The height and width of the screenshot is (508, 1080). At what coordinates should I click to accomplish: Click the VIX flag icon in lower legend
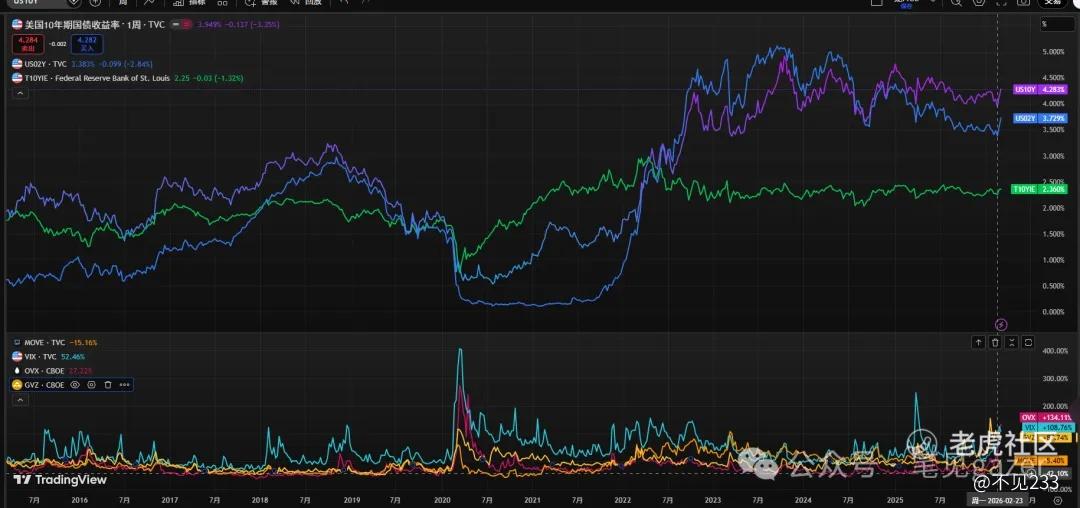pos(17,357)
